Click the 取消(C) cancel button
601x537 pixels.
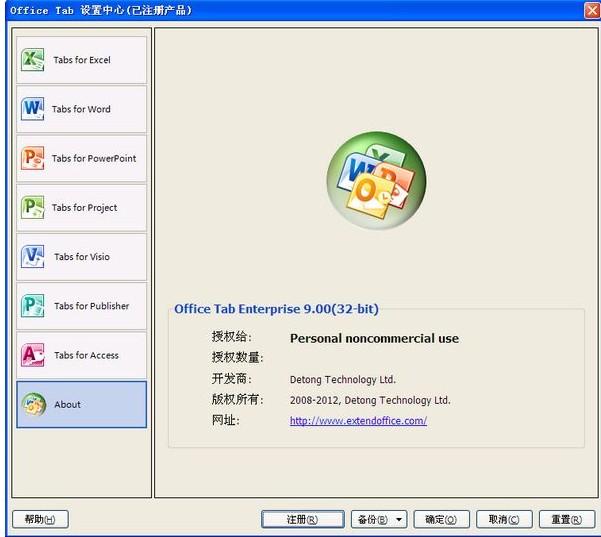click(x=504, y=519)
